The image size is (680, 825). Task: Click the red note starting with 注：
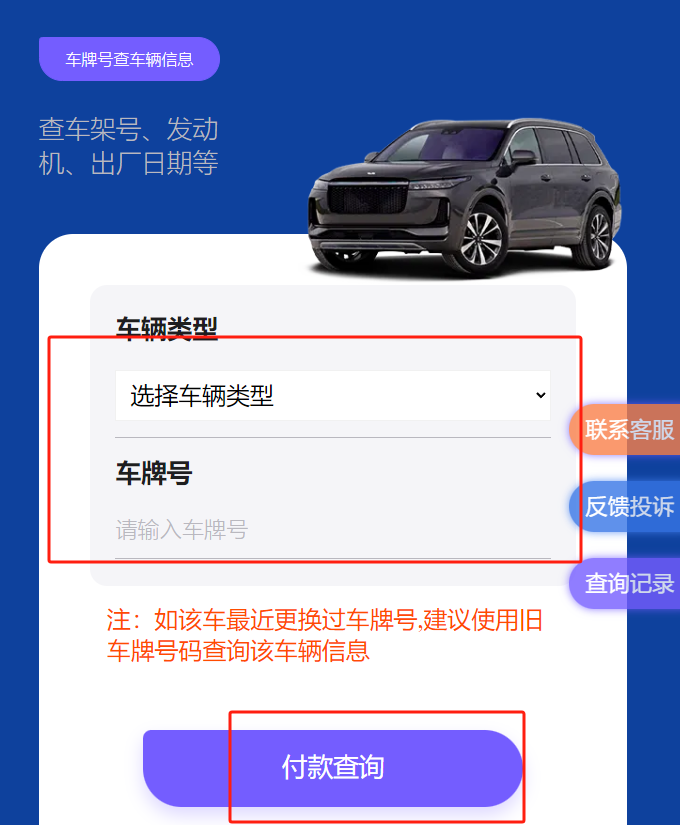(325, 635)
